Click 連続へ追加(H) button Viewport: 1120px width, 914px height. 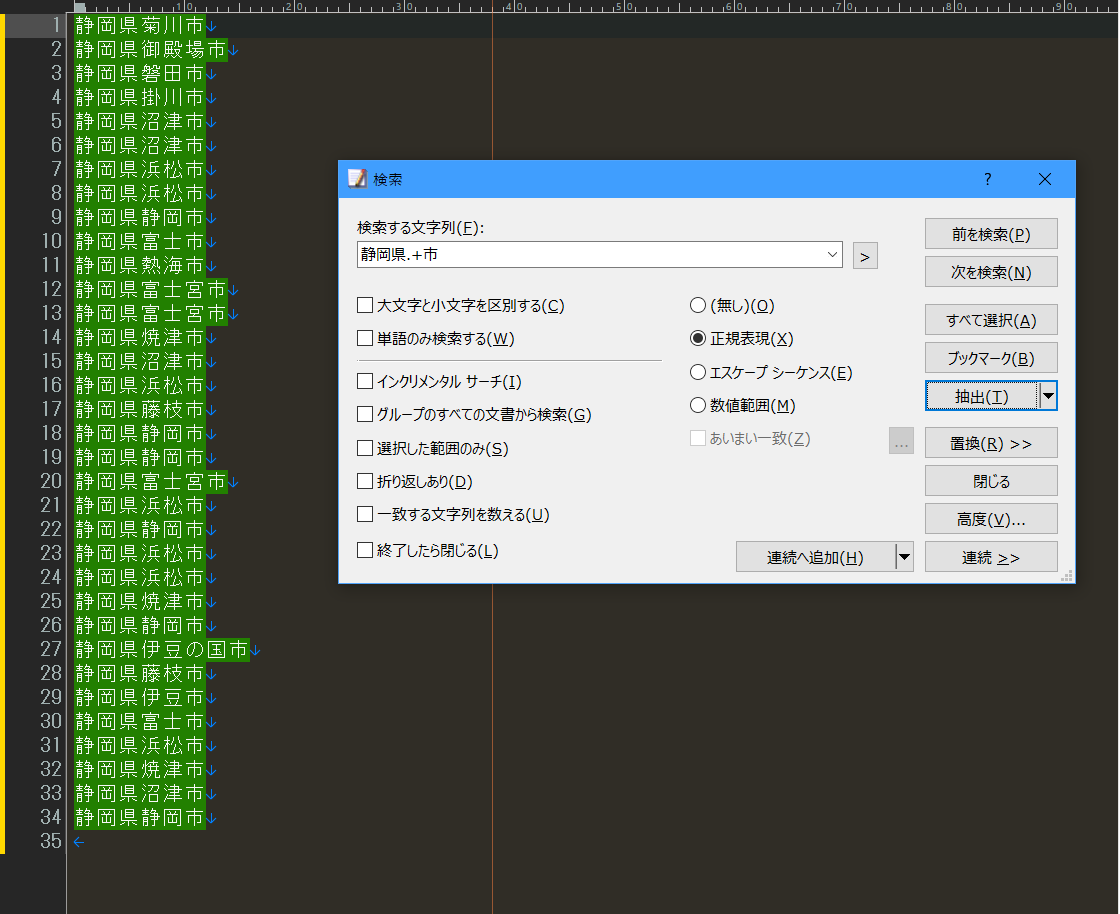[x=816, y=557]
